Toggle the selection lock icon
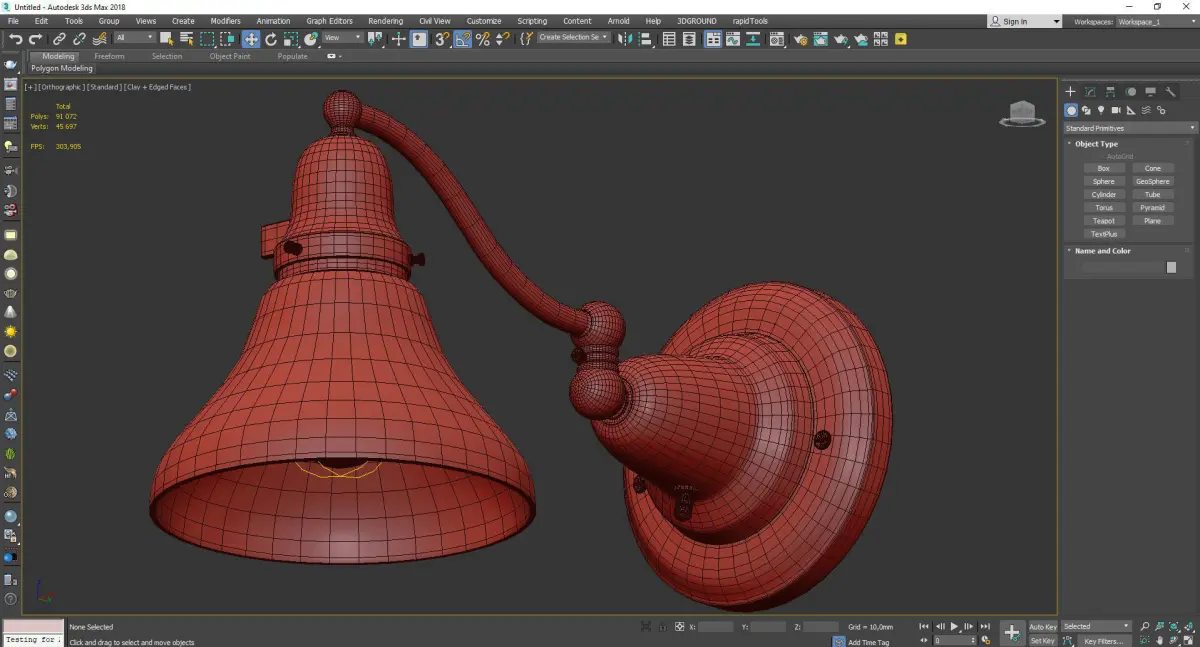 click(x=662, y=627)
